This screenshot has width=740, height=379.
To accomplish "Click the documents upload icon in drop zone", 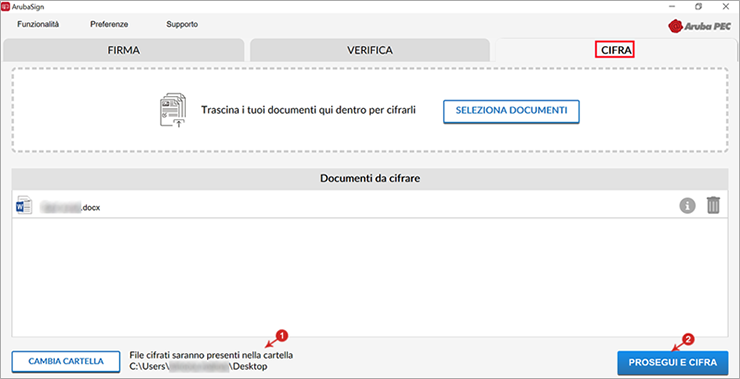I will pos(173,110).
